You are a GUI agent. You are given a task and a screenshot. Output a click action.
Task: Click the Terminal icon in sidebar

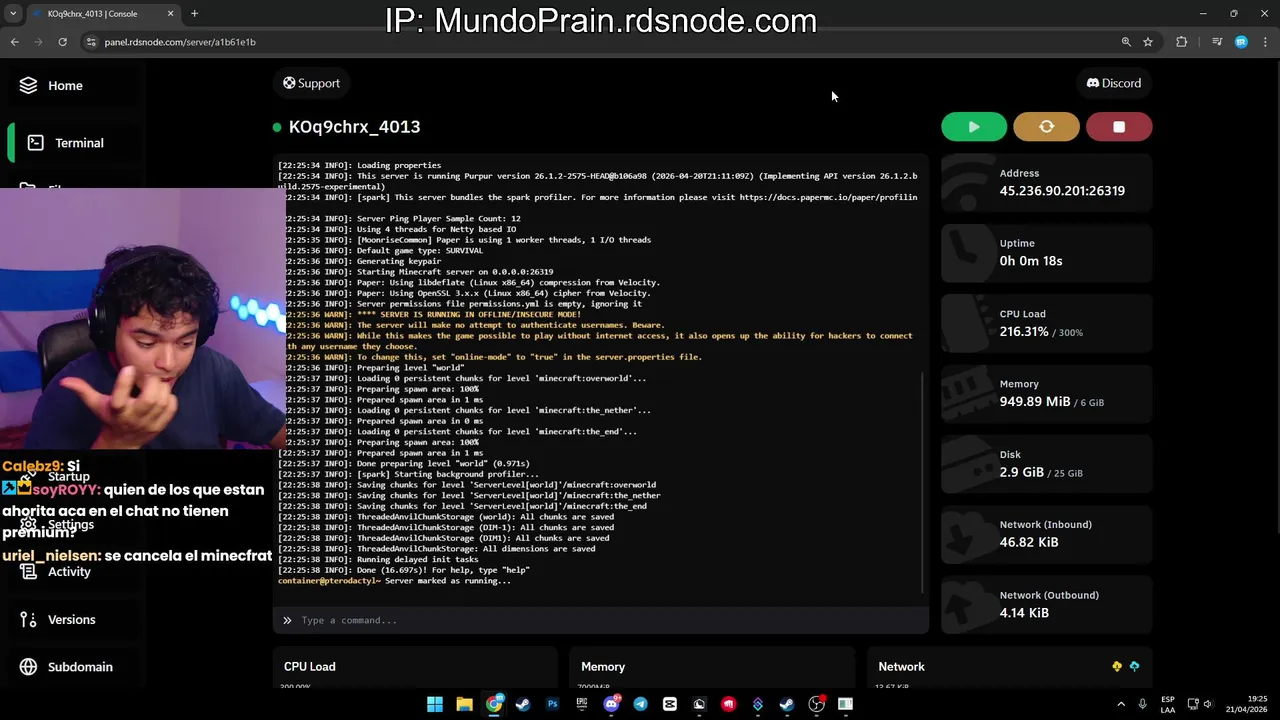click(x=35, y=143)
